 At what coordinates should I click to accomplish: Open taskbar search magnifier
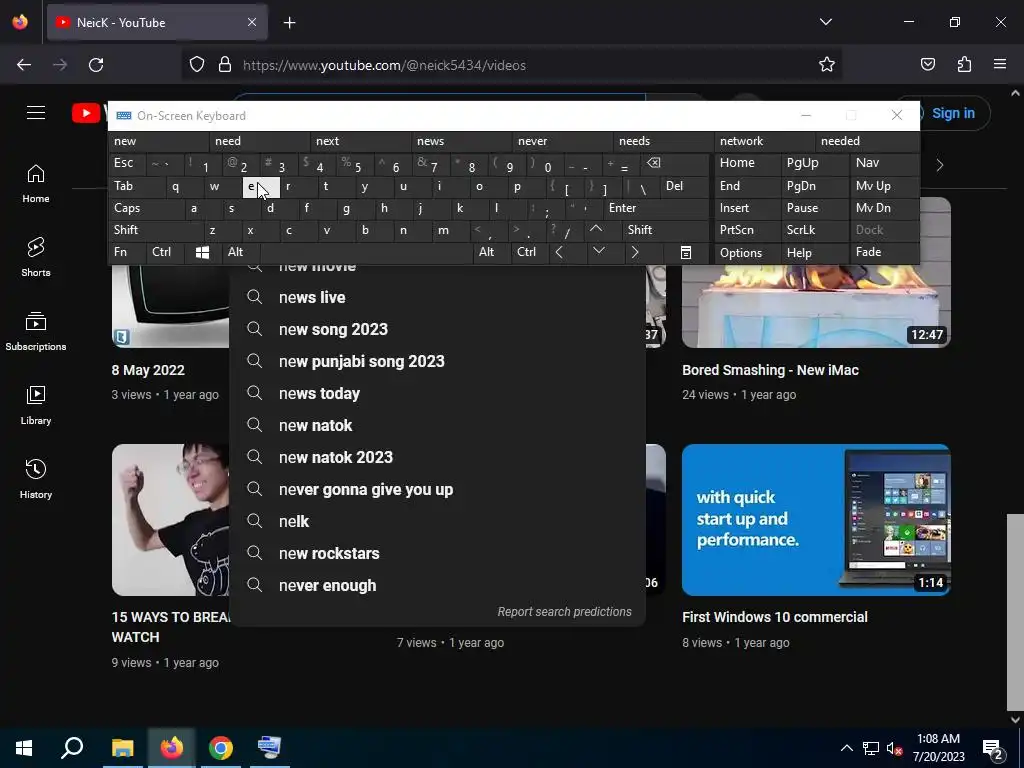click(x=72, y=747)
